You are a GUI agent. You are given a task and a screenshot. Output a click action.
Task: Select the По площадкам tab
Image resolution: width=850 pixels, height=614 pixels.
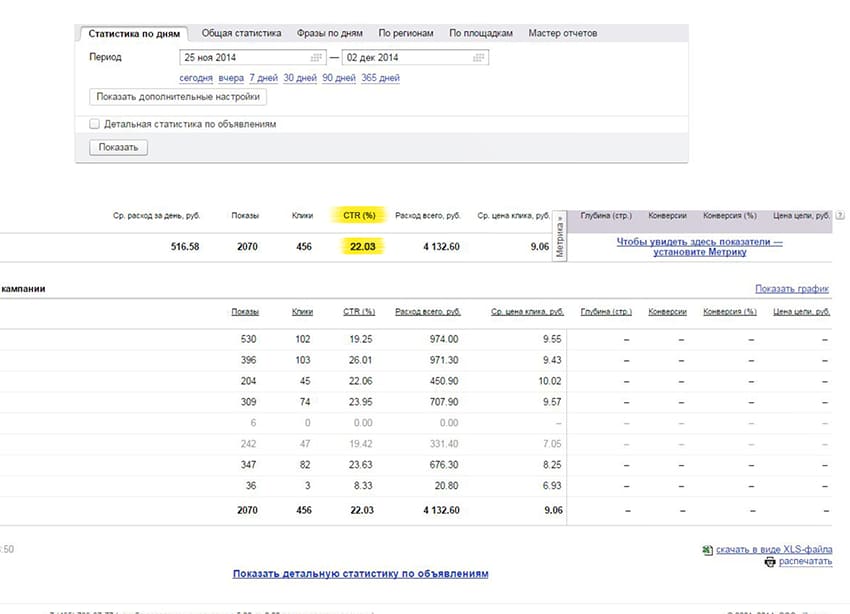[x=481, y=33]
